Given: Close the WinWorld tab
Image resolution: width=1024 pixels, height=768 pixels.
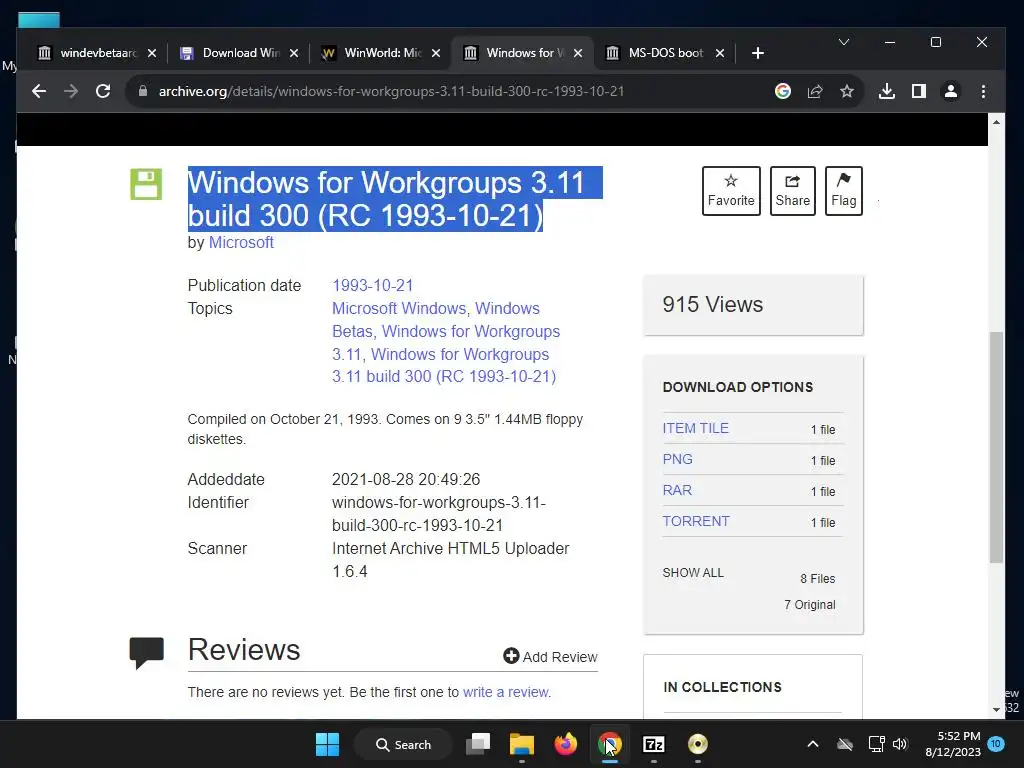Looking at the screenshot, I should [436, 53].
